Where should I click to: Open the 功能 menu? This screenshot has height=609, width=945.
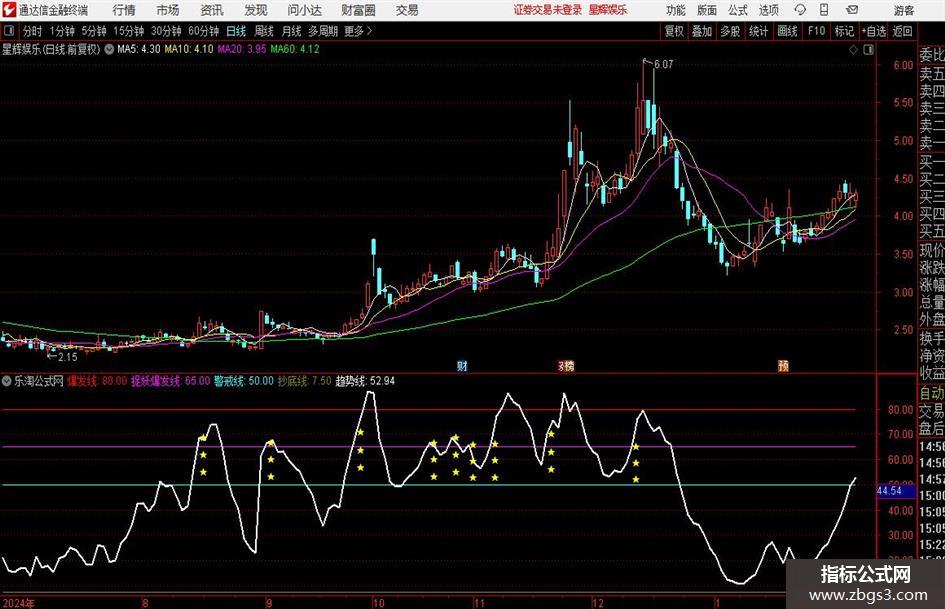pyautogui.click(x=676, y=10)
